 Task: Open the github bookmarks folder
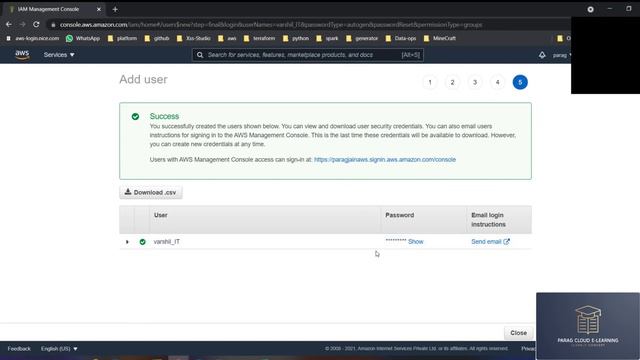(157, 38)
